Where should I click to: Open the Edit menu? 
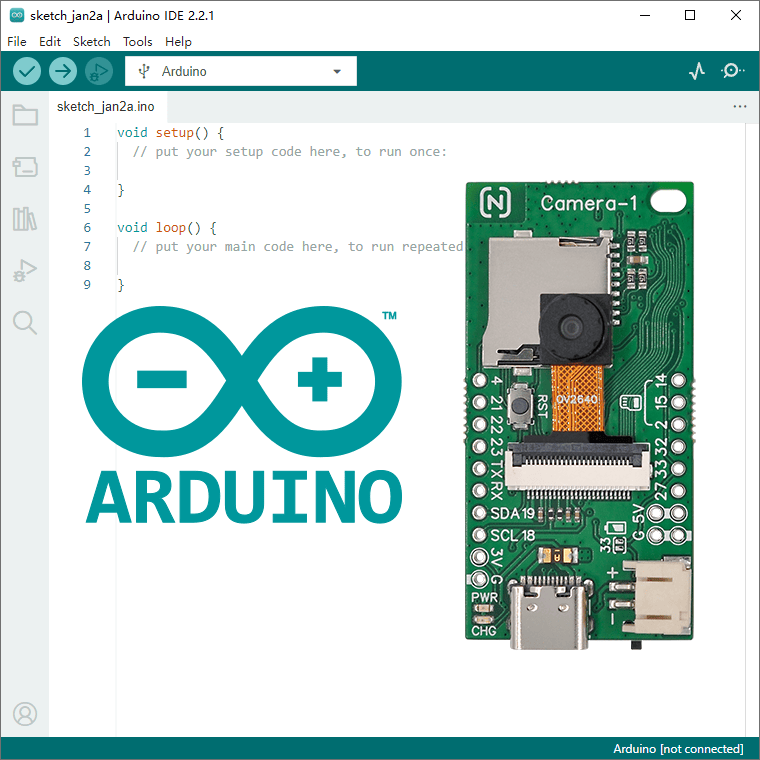[x=50, y=42]
